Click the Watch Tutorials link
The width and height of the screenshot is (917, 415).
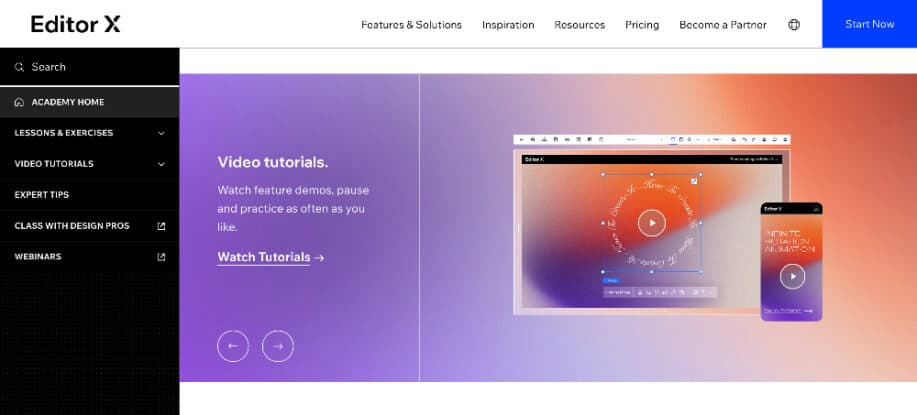tap(271, 257)
